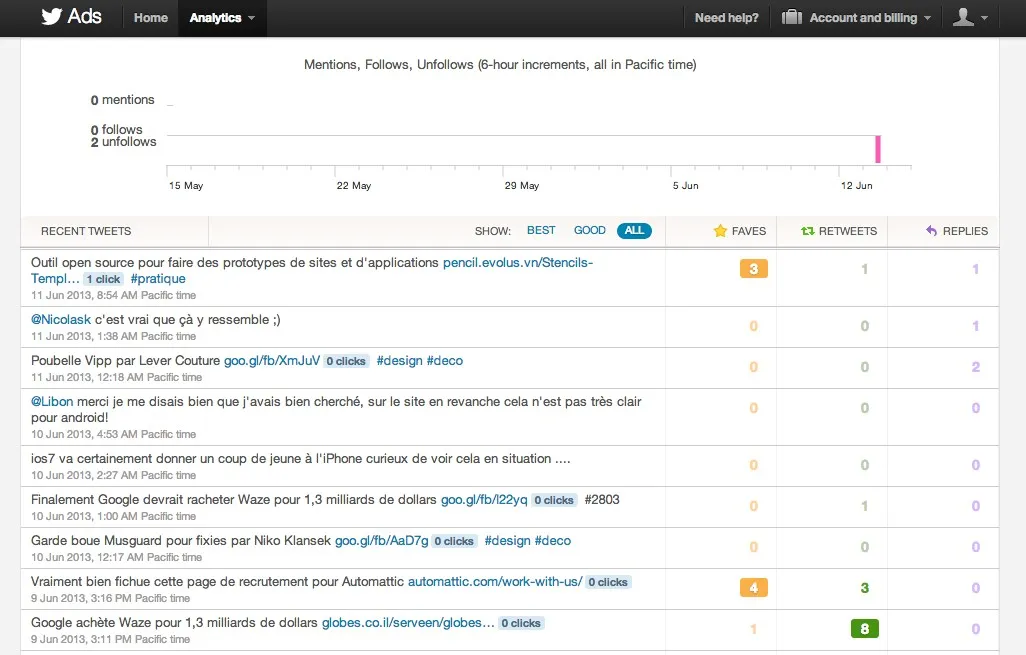Click the 22 May axis label
Image resolution: width=1026 pixels, height=655 pixels.
tap(353, 186)
